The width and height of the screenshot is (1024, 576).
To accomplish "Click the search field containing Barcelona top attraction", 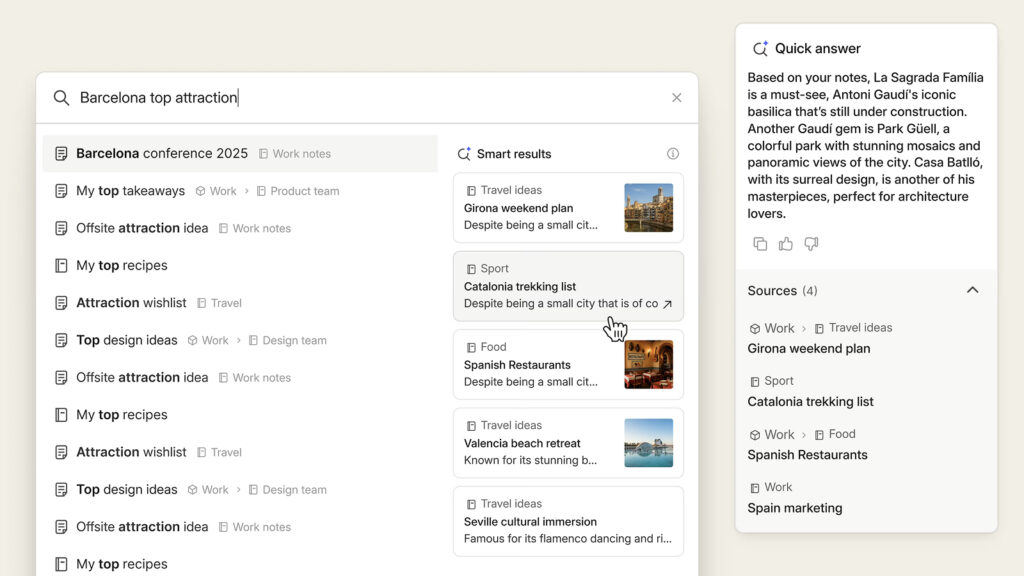I will [x=360, y=98].
